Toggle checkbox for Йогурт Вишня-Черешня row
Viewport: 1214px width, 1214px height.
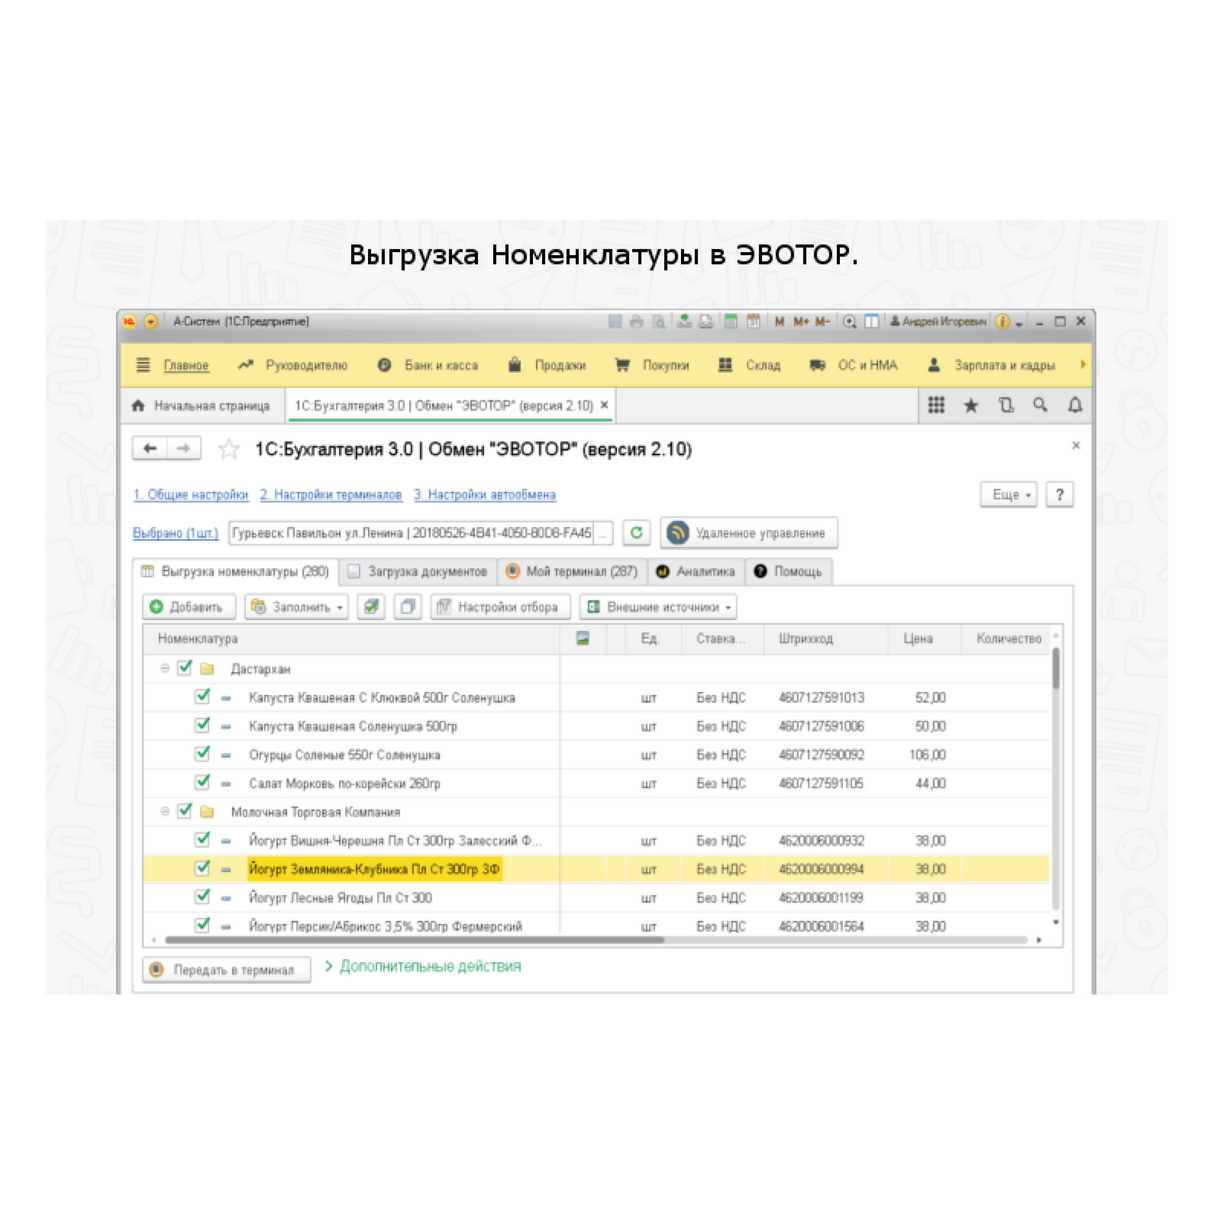point(203,840)
